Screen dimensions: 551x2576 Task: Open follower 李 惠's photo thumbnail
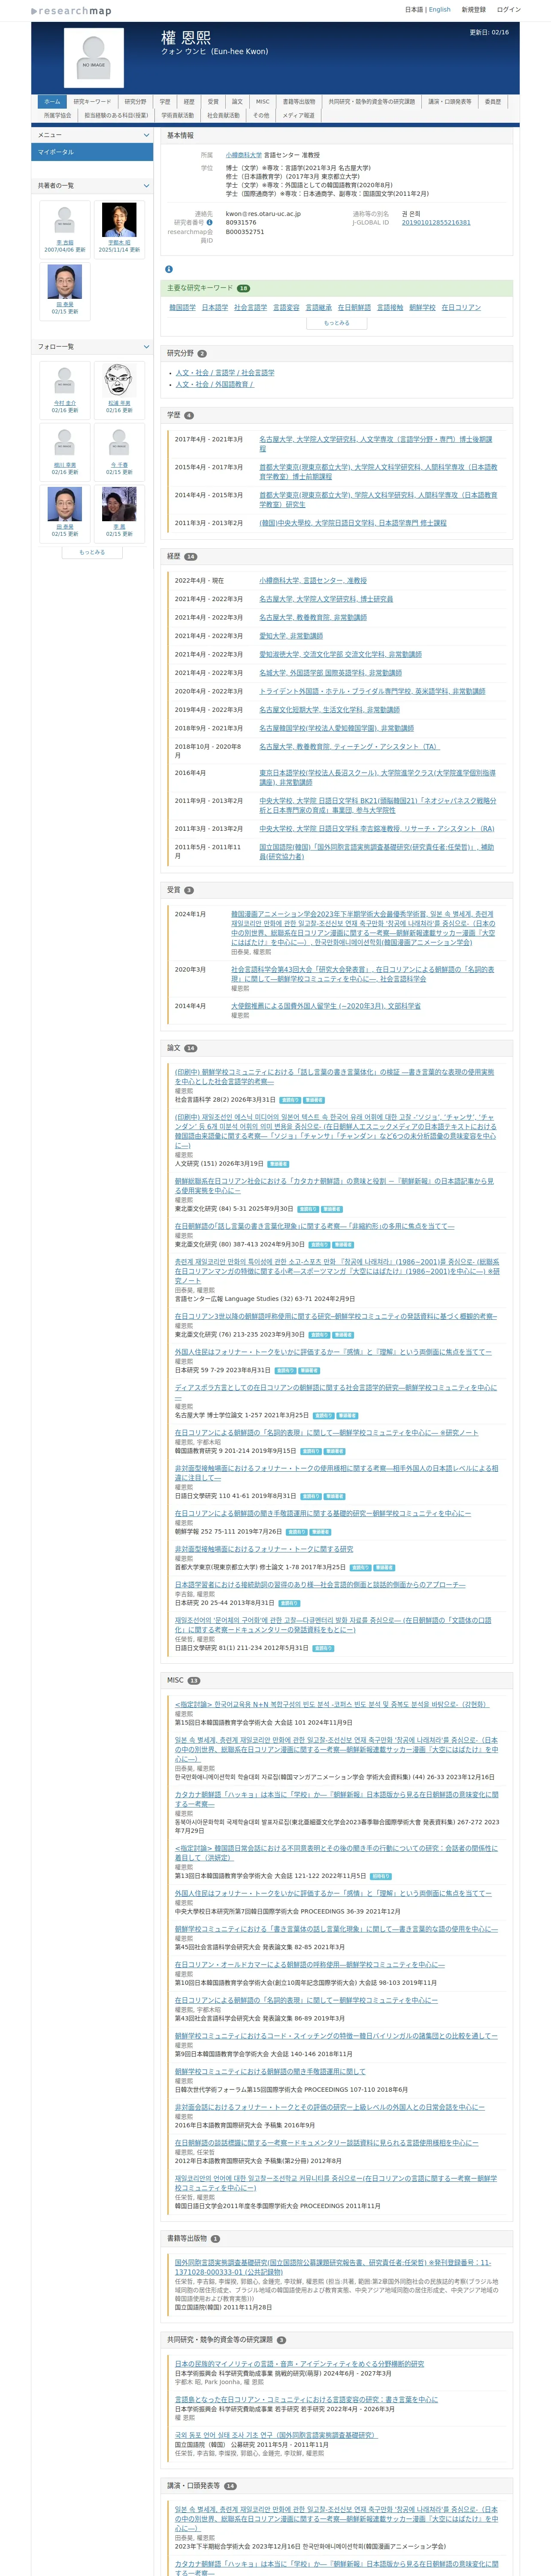119,505
